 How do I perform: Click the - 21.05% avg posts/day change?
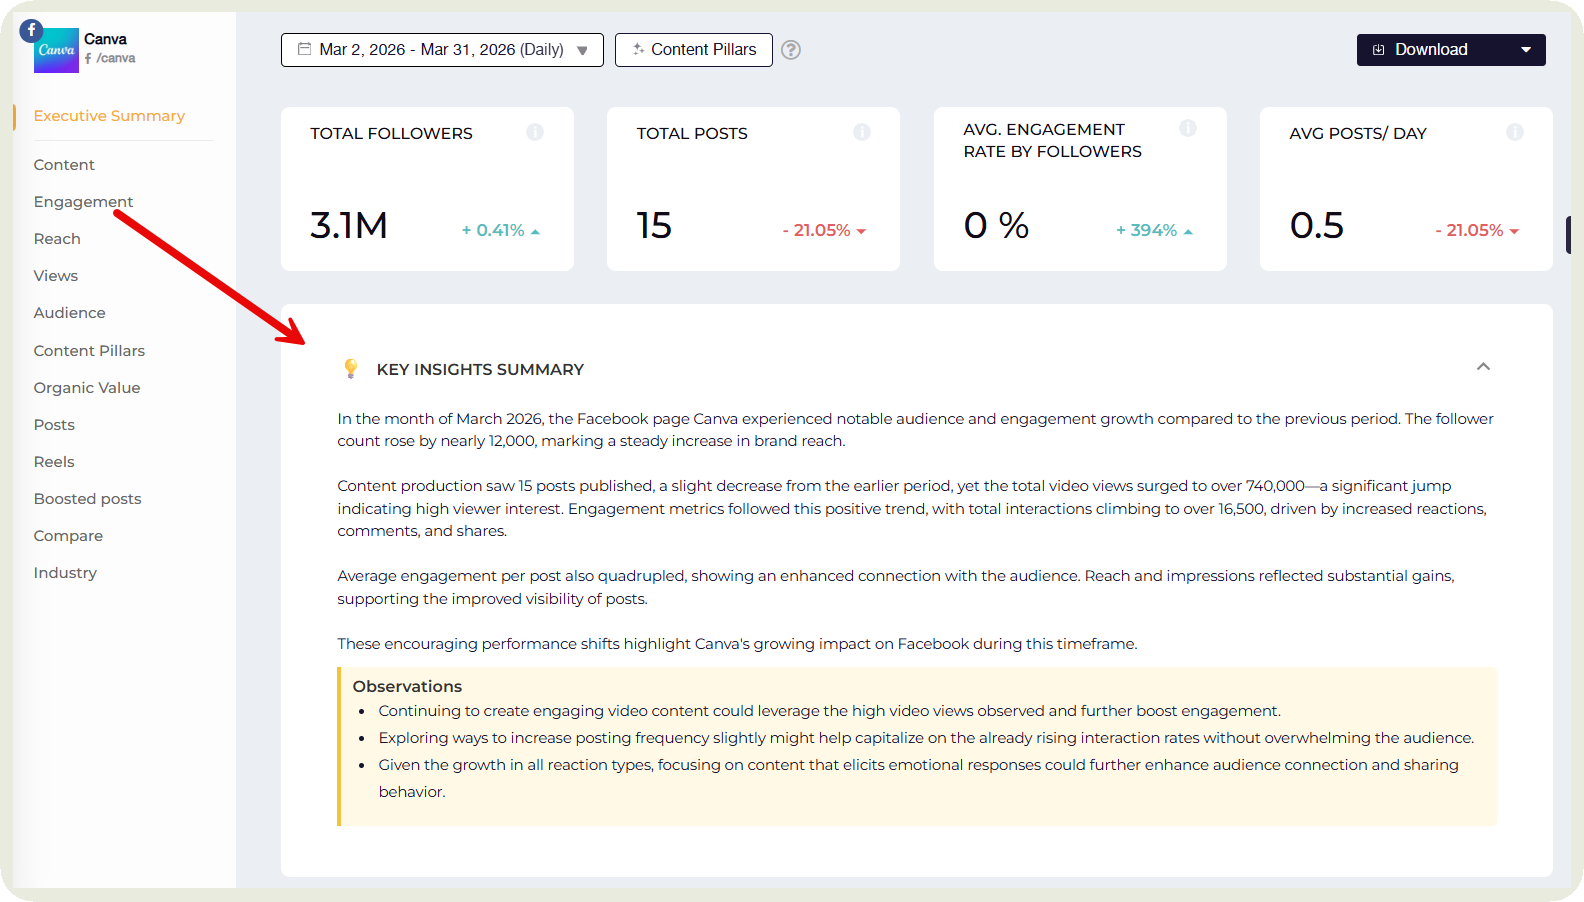[1477, 231]
